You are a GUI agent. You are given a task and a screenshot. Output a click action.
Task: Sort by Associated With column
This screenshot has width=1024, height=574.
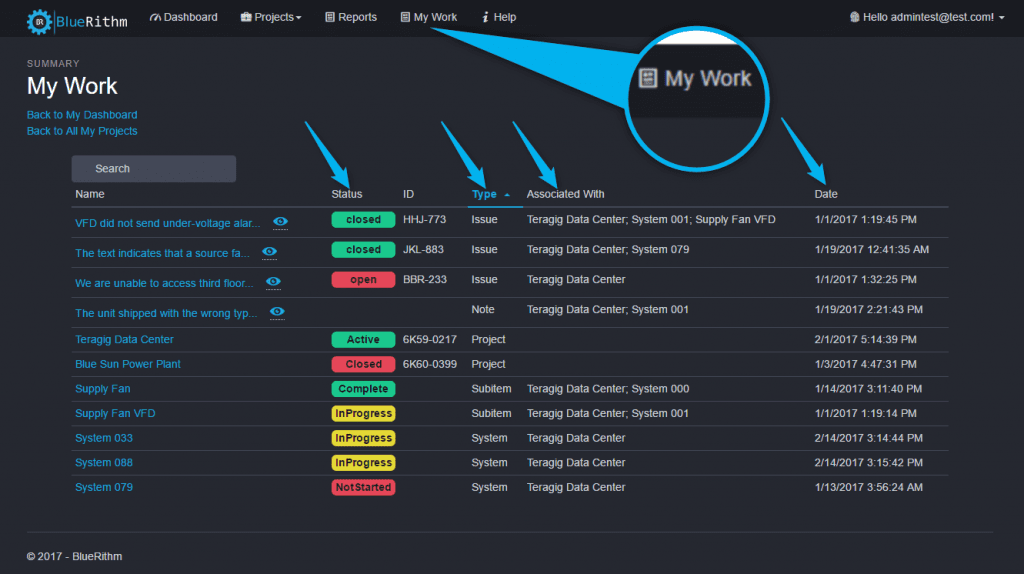[x=565, y=194]
